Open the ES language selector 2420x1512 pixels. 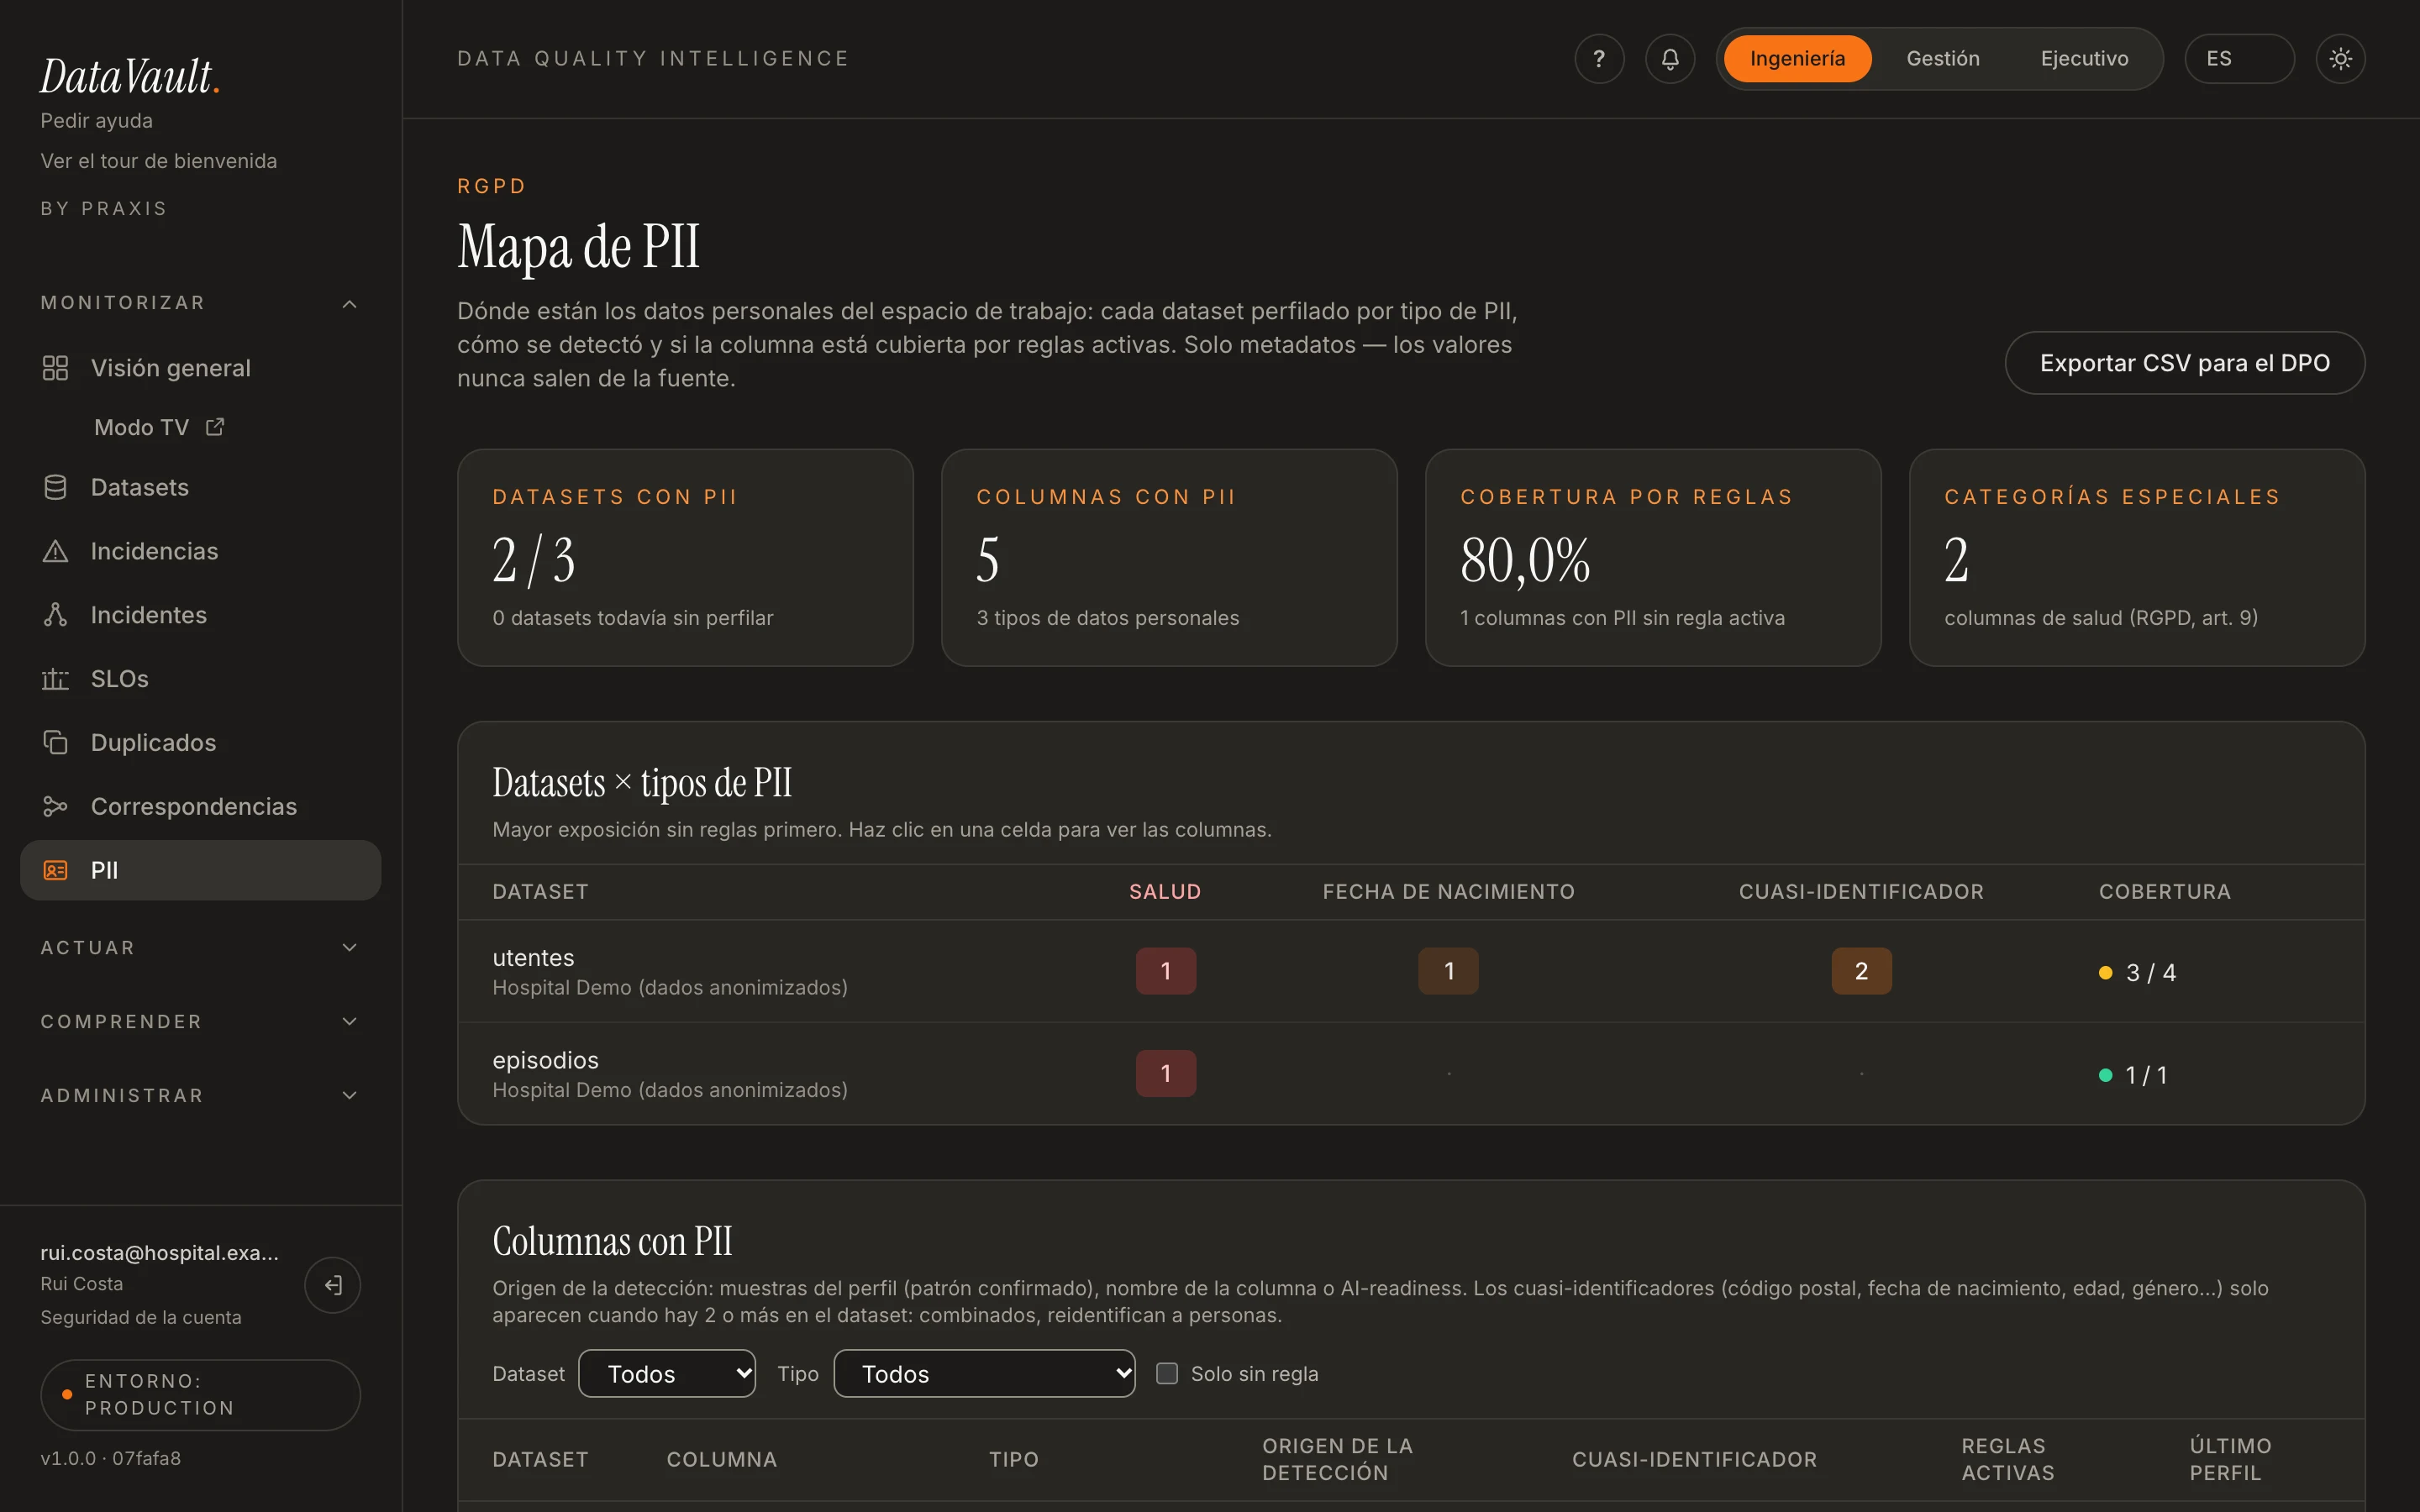coord(2239,59)
